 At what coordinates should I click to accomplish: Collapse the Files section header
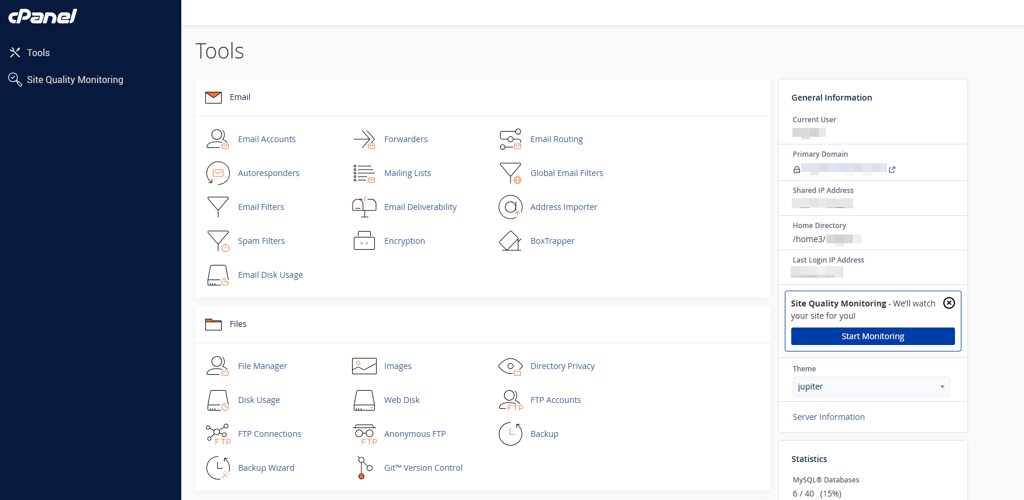[x=483, y=324]
